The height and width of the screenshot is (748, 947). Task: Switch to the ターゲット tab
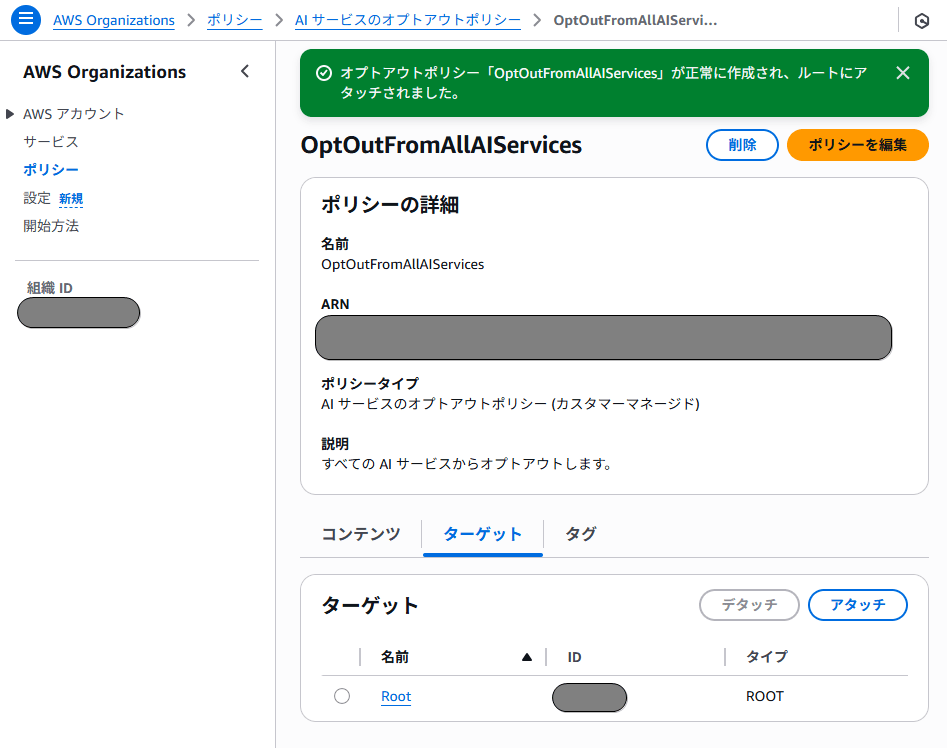coord(483,534)
